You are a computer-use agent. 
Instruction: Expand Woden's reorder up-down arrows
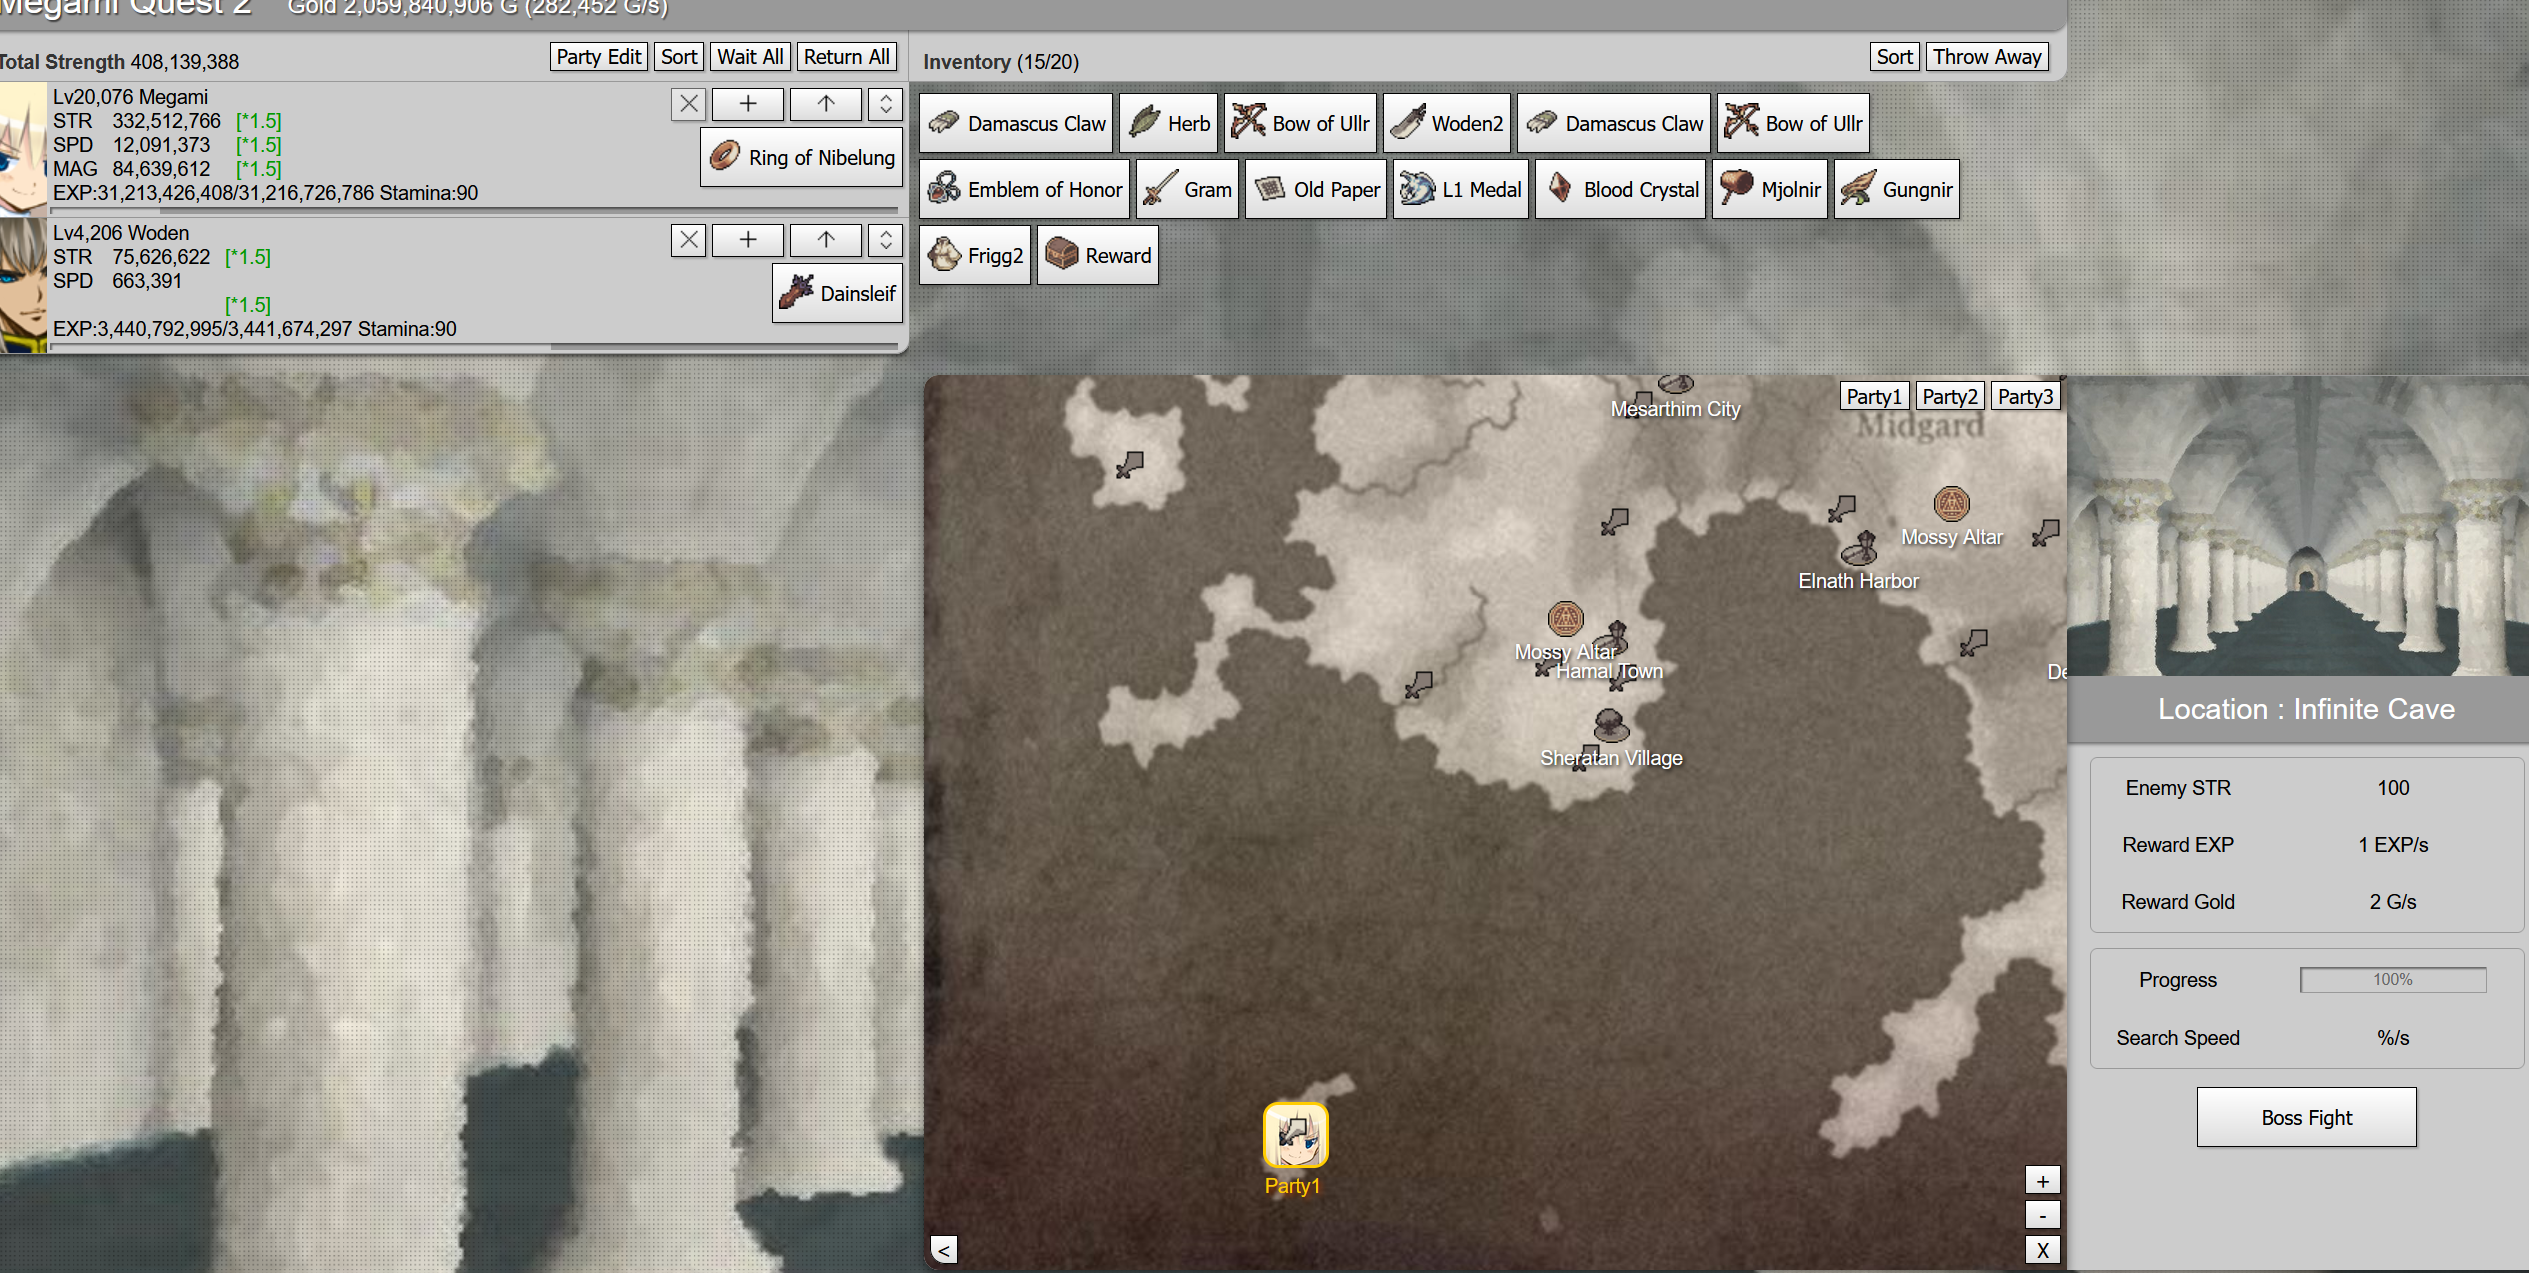pyautogui.click(x=885, y=240)
